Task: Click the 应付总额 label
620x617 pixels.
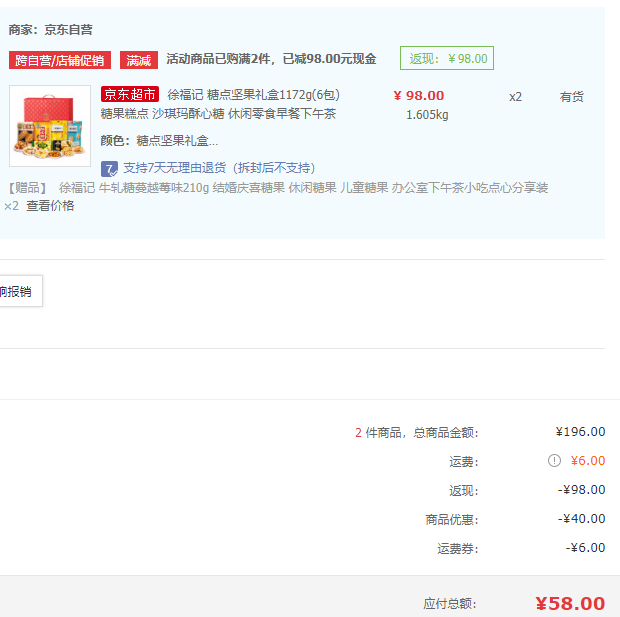Action: coord(450,604)
